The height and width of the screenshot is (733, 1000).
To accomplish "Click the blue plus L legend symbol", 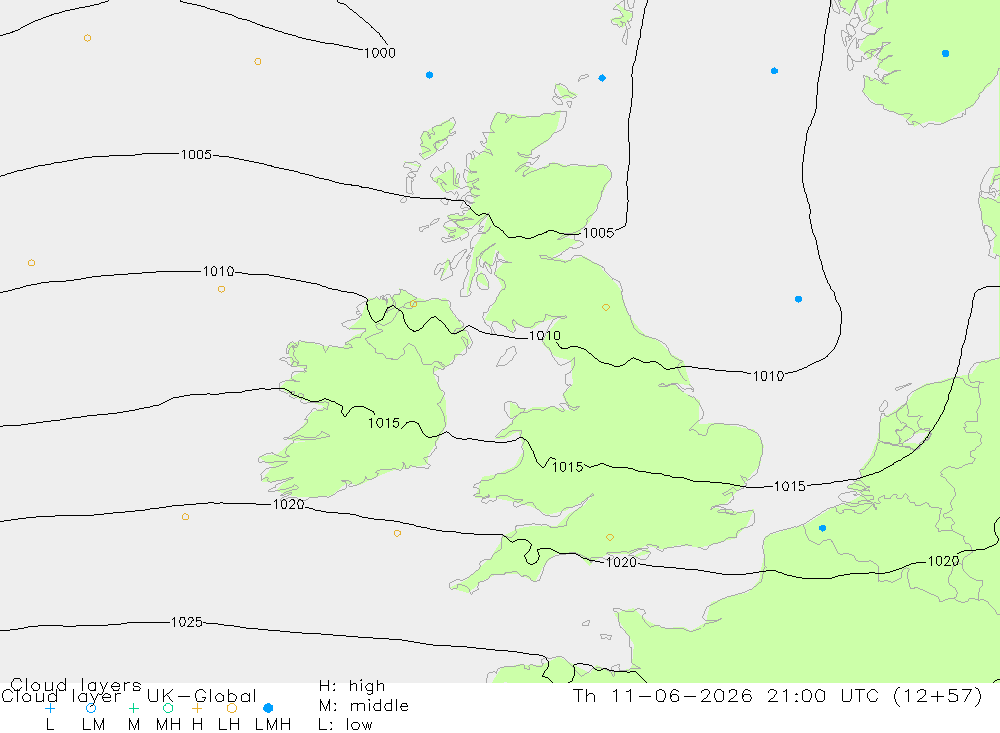I will 50,708.
